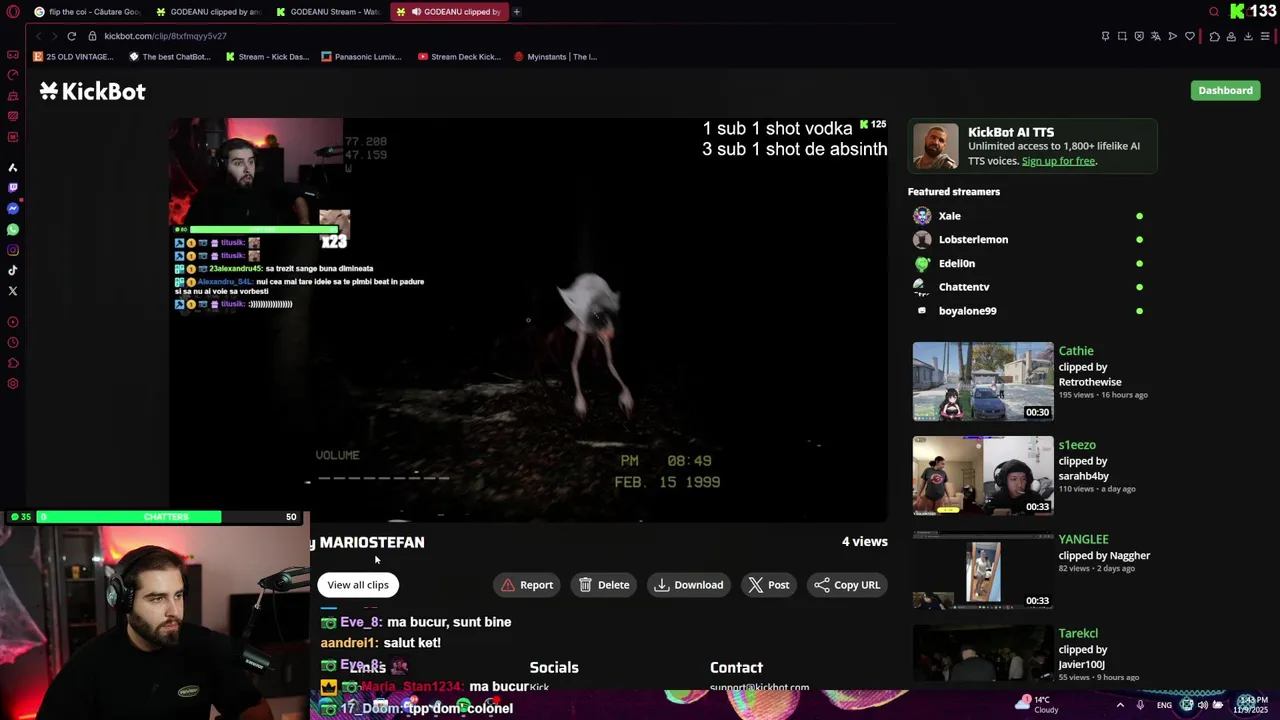The image size is (1280, 720).
Task: Open the sidebar settings gear icon
Action: 13,384
